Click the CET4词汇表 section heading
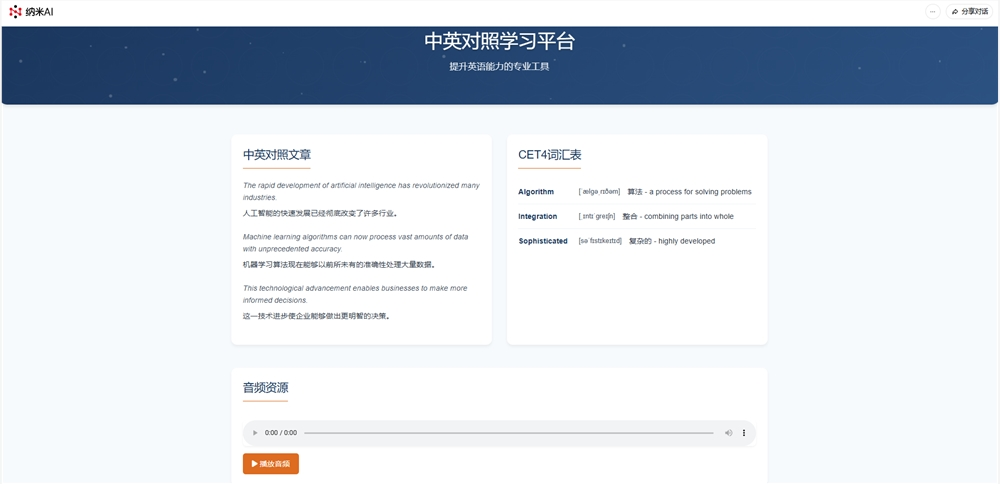 click(550, 155)
